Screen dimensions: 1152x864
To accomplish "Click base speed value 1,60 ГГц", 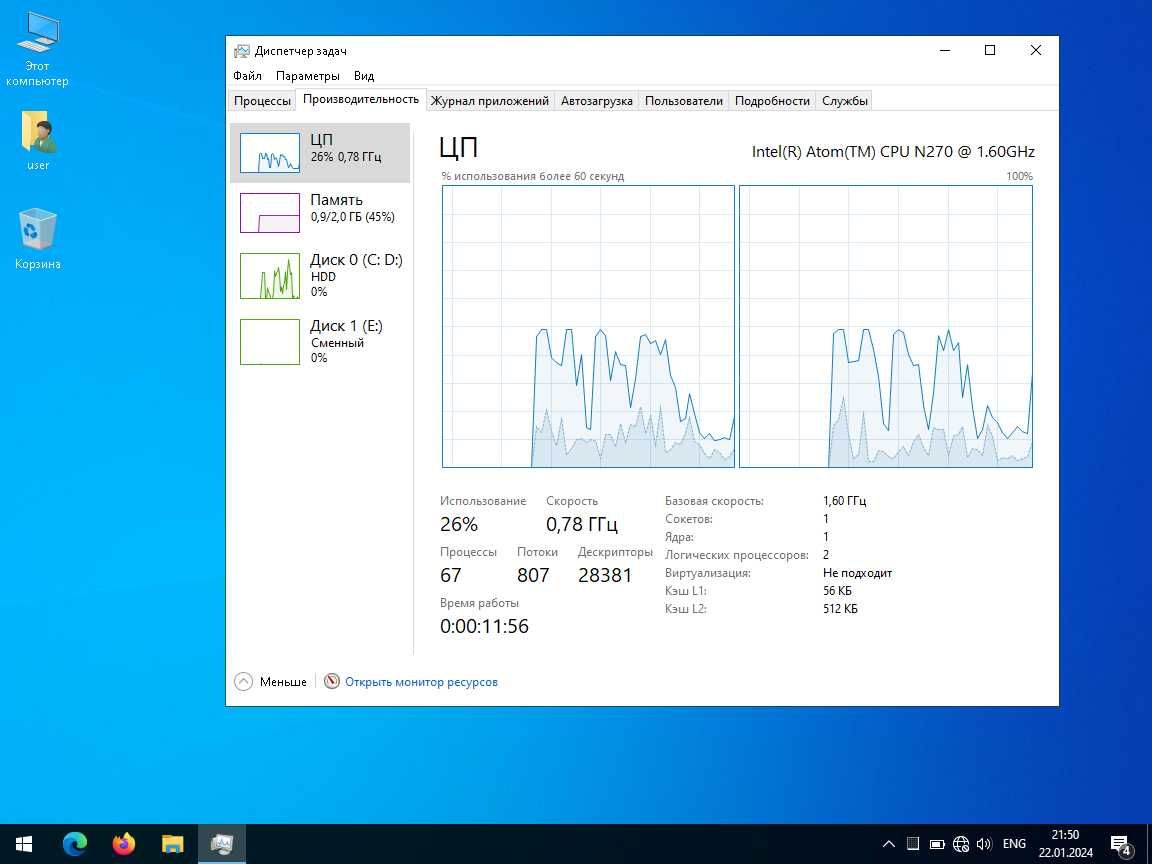I will (x=844, y=501).
